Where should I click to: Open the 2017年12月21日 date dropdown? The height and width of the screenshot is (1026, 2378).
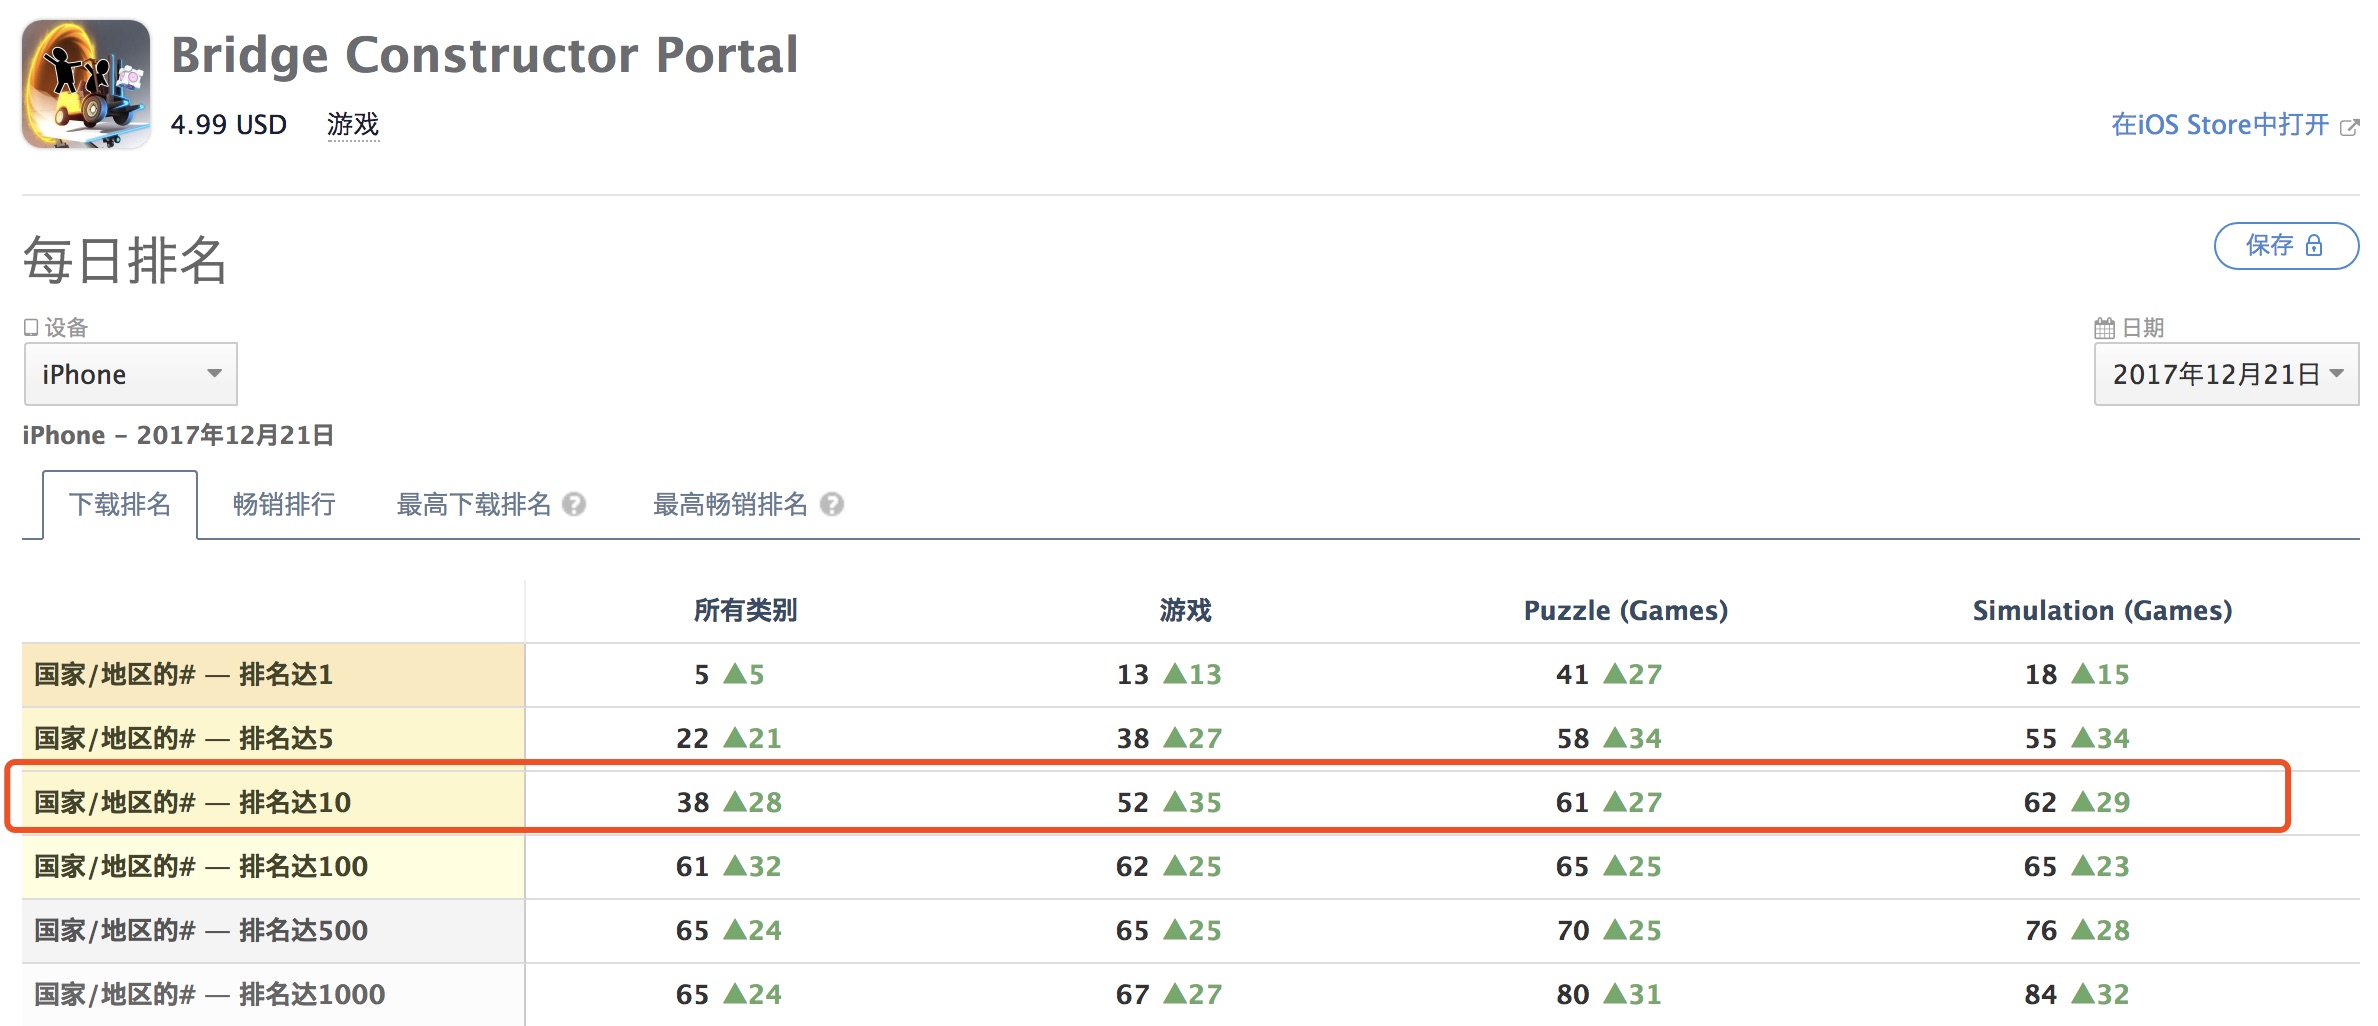[x=2227, y=374]
